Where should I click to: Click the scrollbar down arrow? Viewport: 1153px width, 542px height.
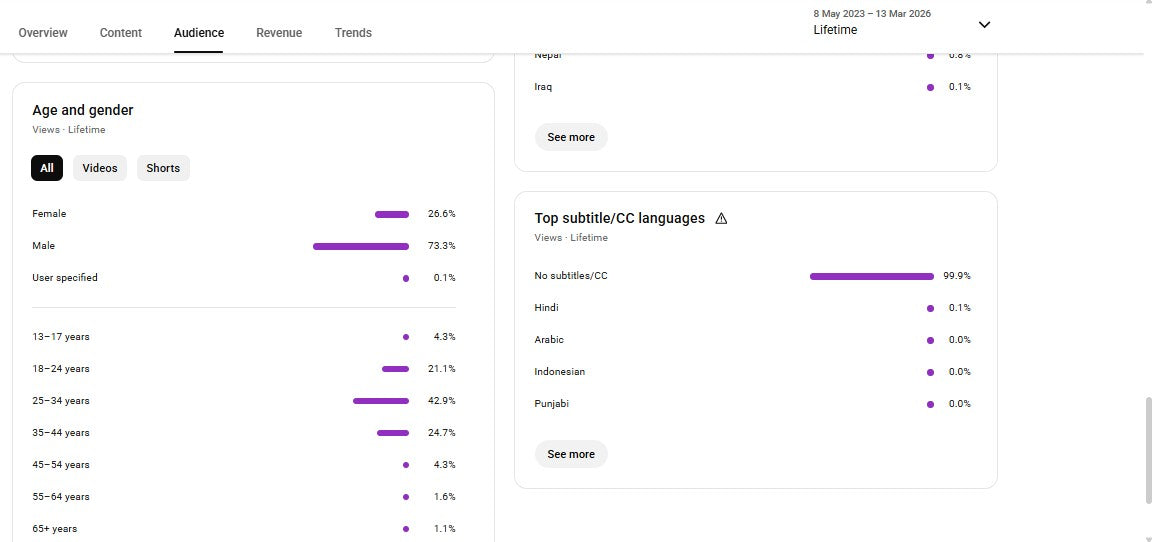1146,537
